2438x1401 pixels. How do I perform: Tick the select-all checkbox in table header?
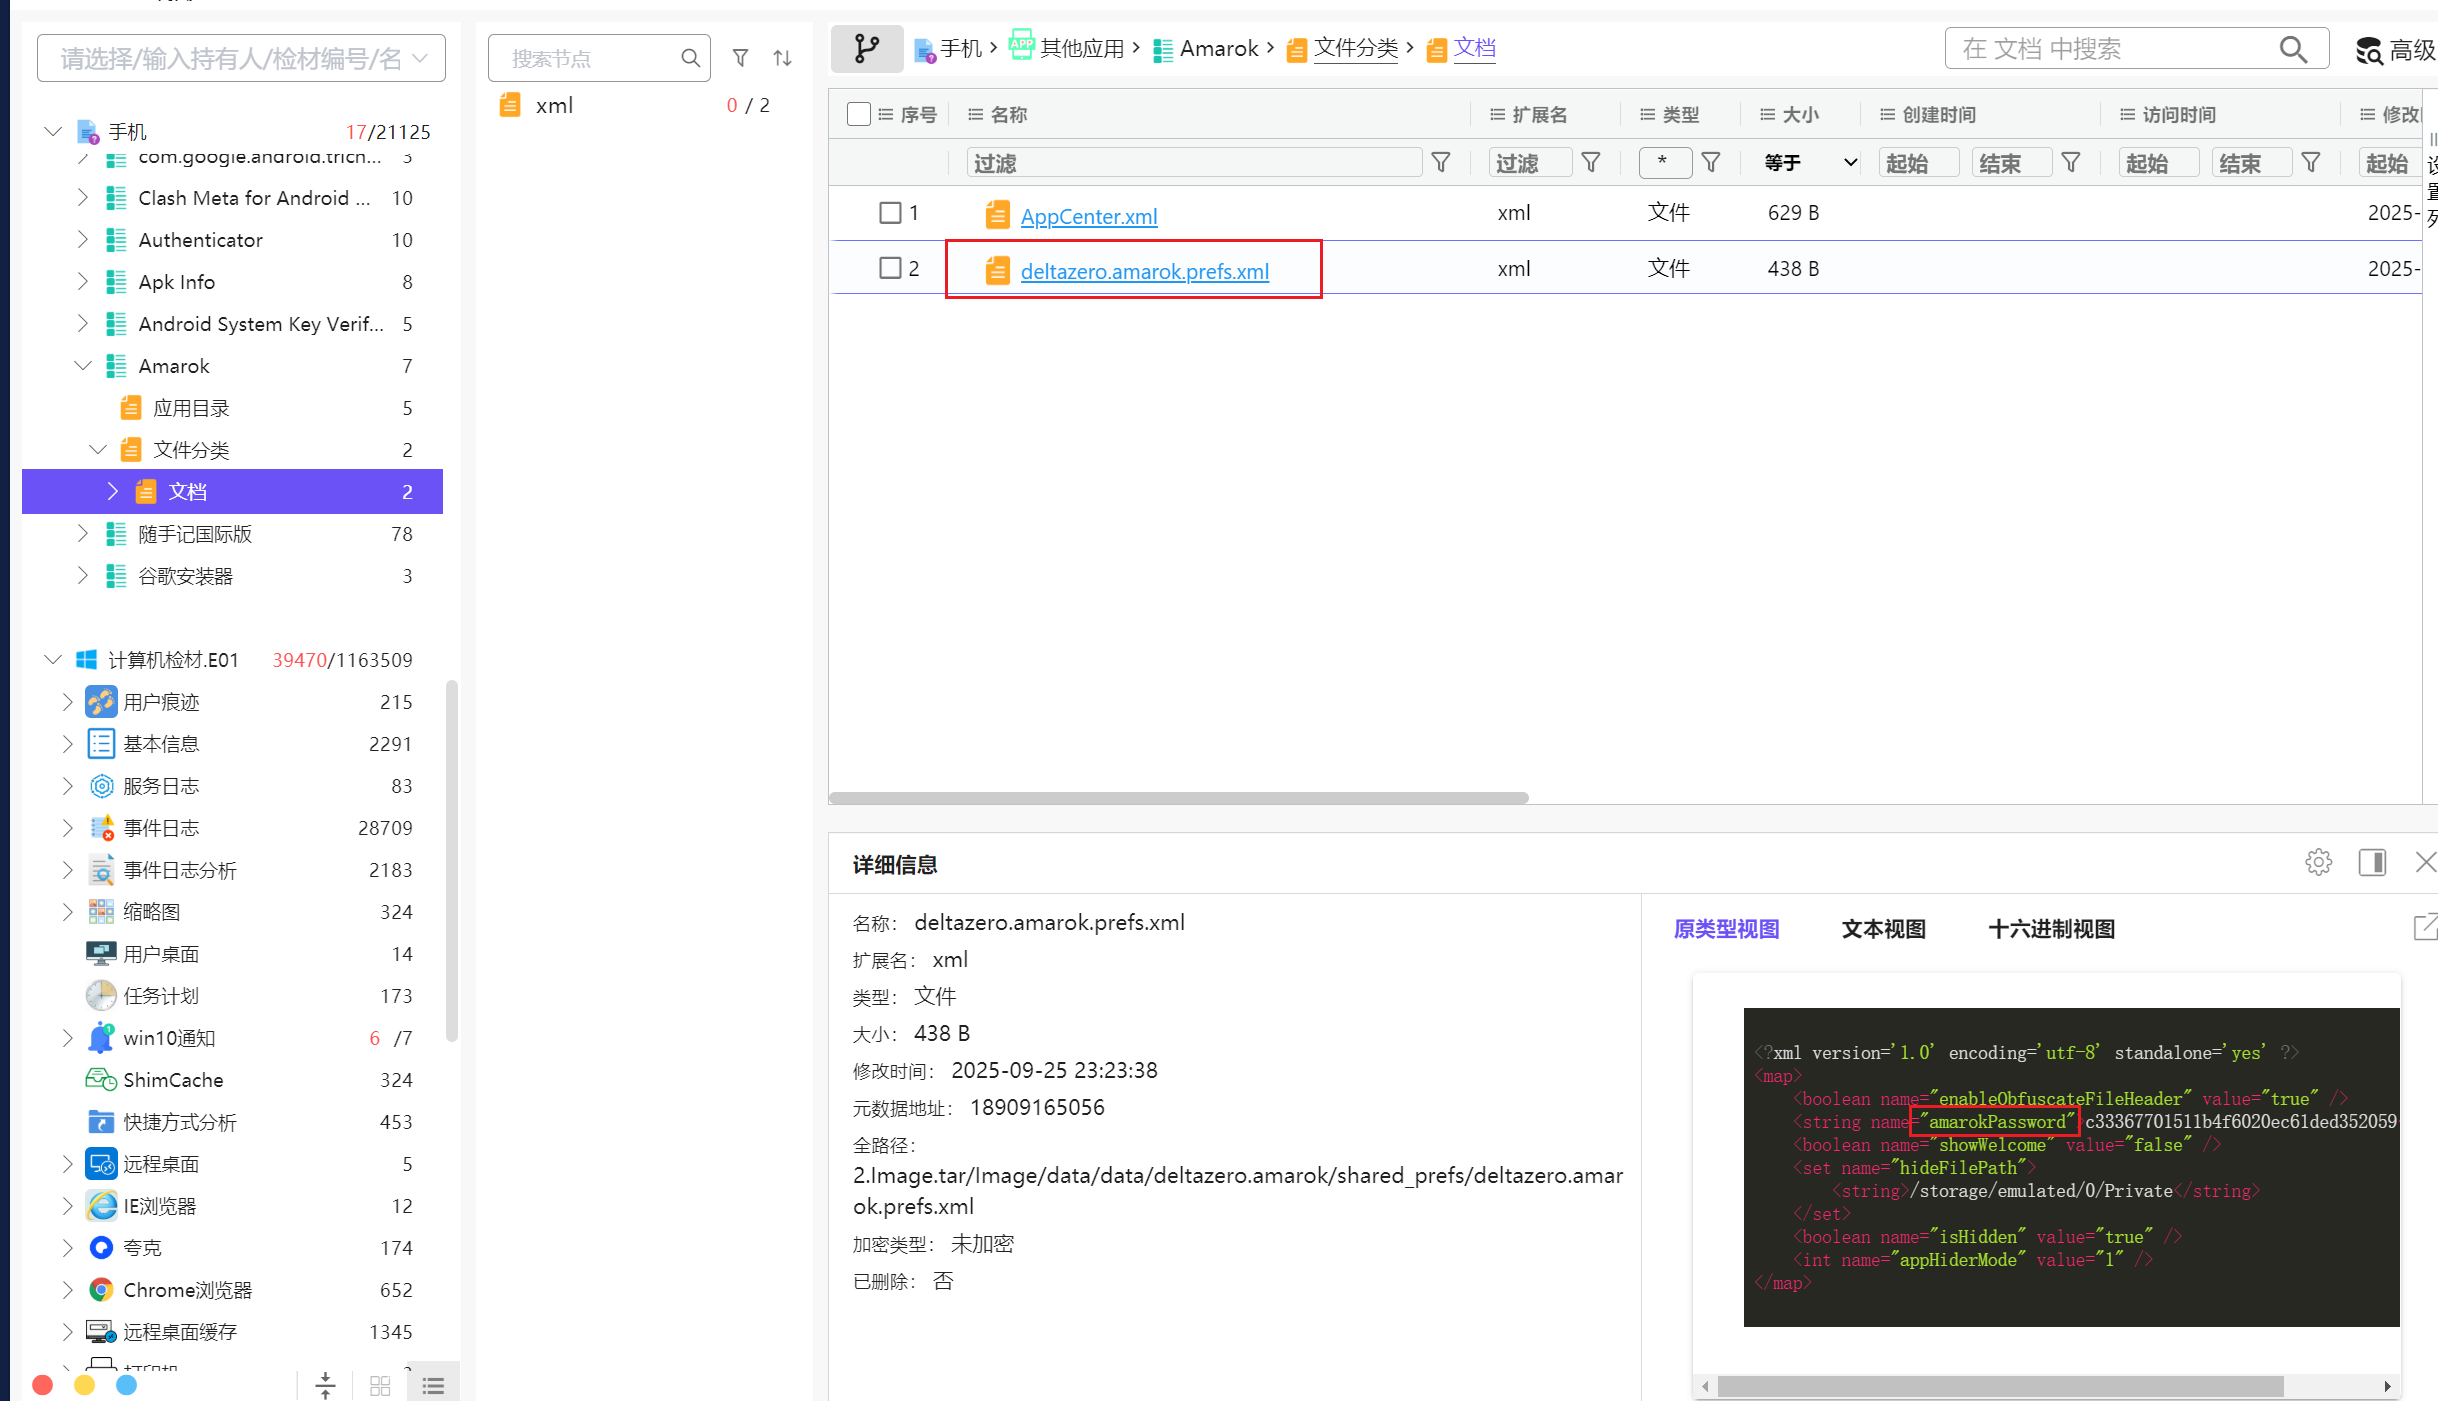point(858,114)
